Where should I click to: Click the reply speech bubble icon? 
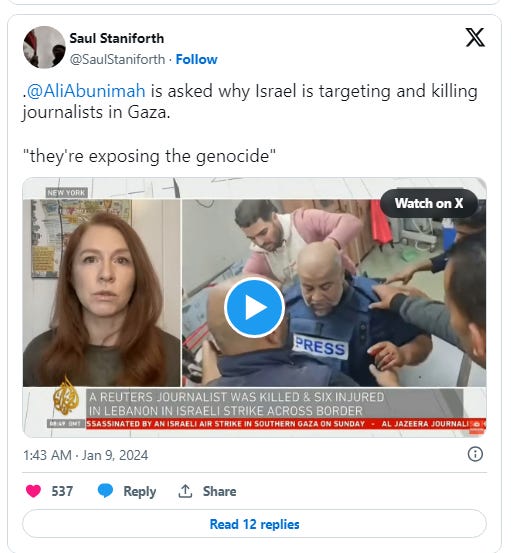(105, 491)
